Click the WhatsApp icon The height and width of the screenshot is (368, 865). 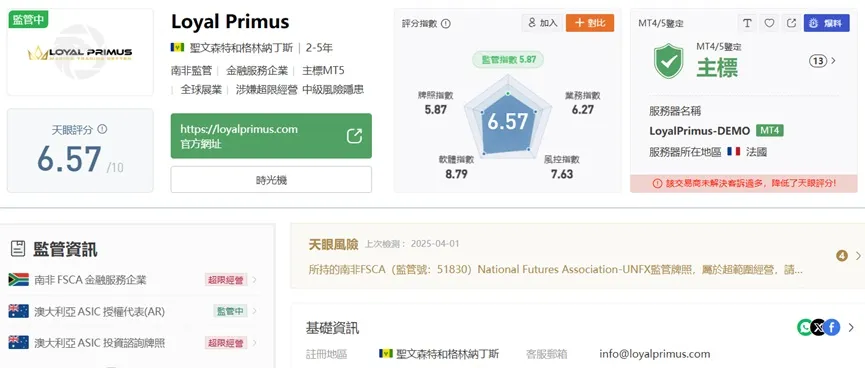click(x=805, y=327)
